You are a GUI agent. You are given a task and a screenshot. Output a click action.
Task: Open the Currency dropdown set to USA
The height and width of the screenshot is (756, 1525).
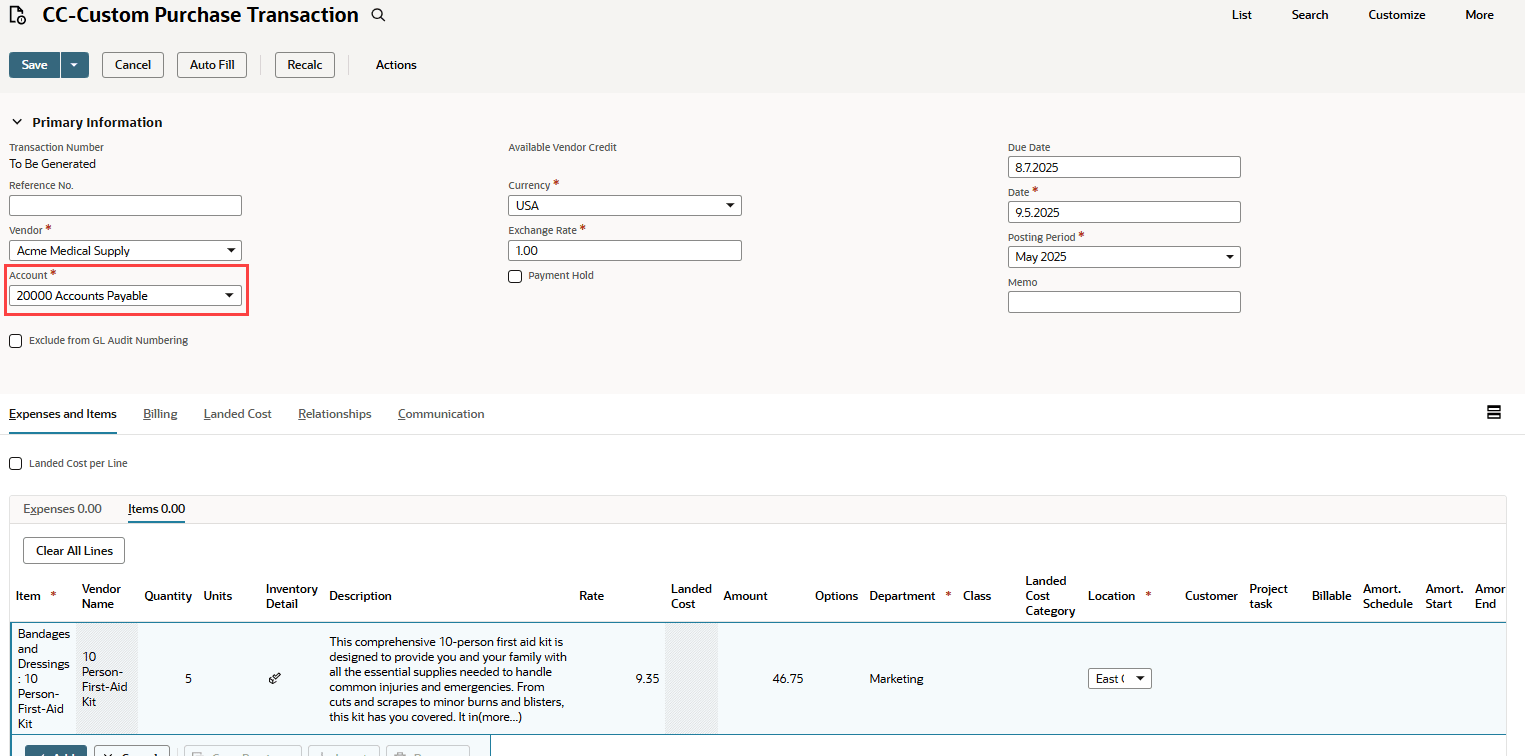[625, 206]
